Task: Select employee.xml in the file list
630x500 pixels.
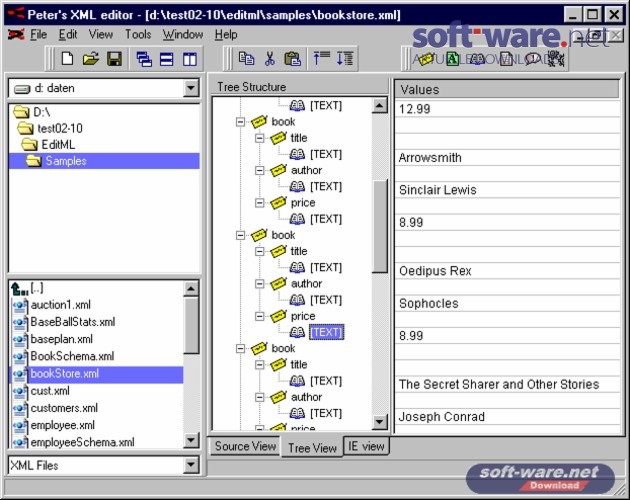Action: pos(63,425)
